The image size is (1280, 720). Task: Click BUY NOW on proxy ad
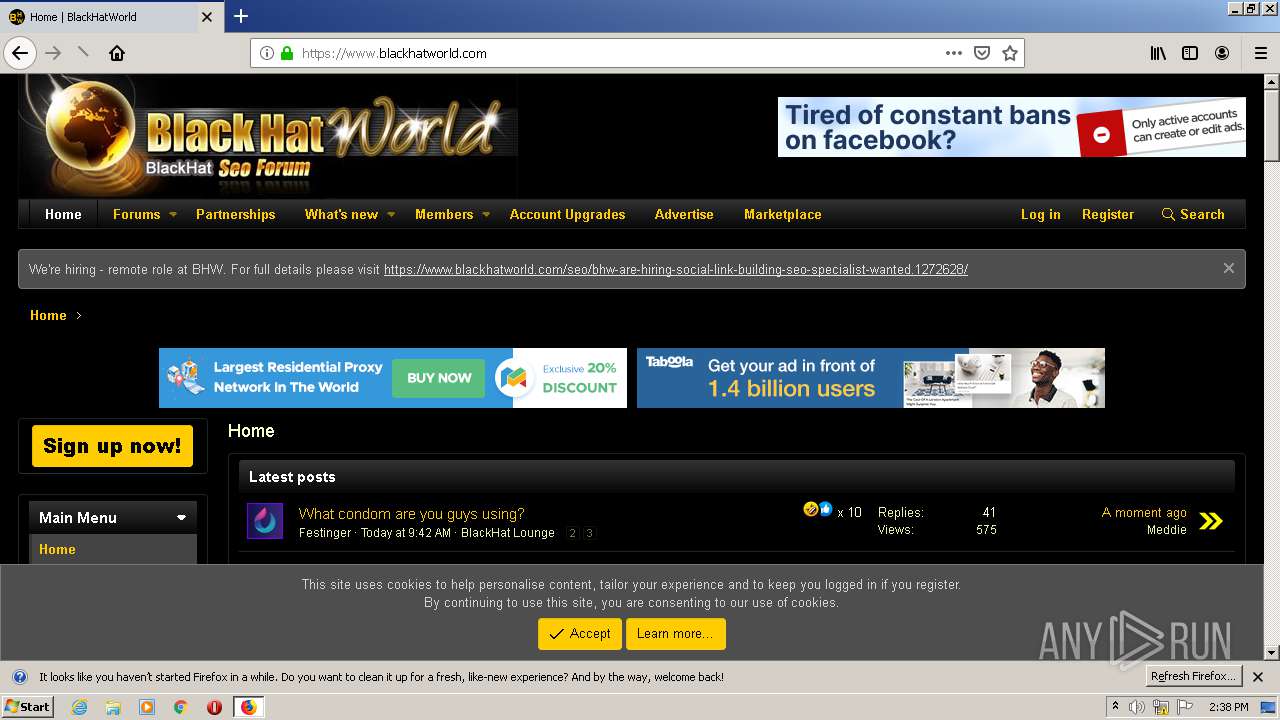(x=439, y=378)
